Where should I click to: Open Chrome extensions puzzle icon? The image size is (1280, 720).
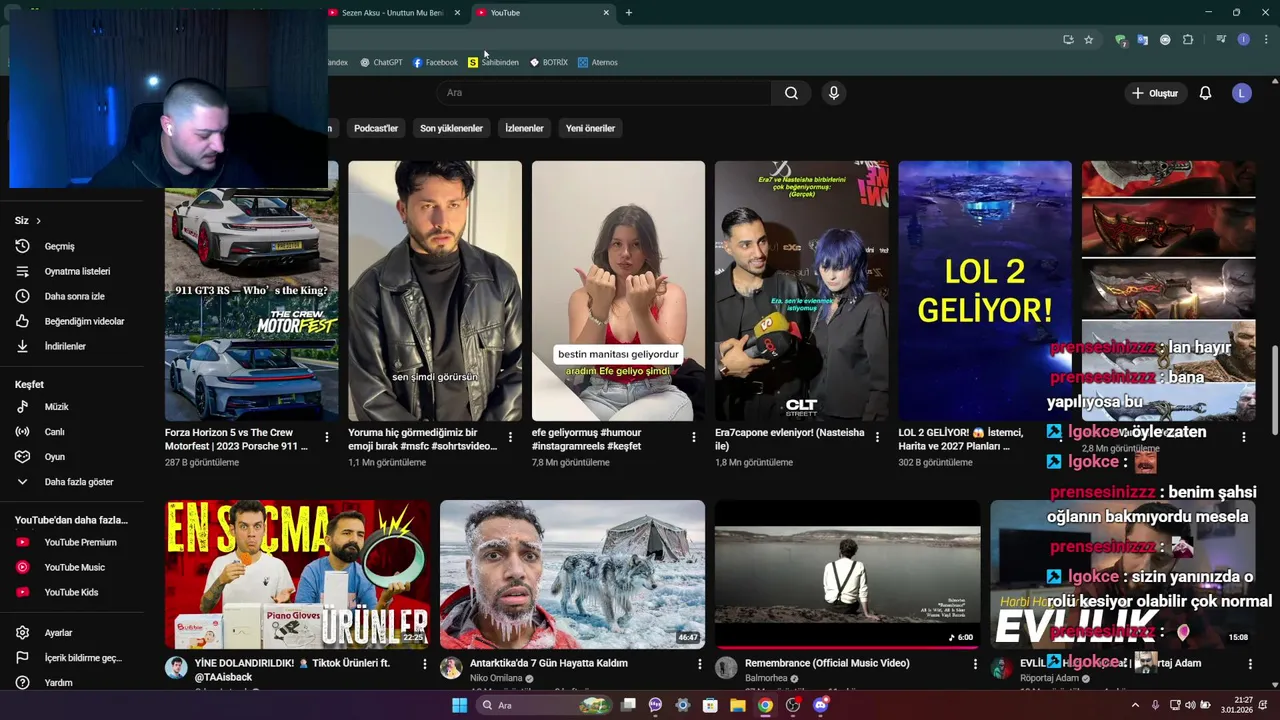(x=1188, y=40)
